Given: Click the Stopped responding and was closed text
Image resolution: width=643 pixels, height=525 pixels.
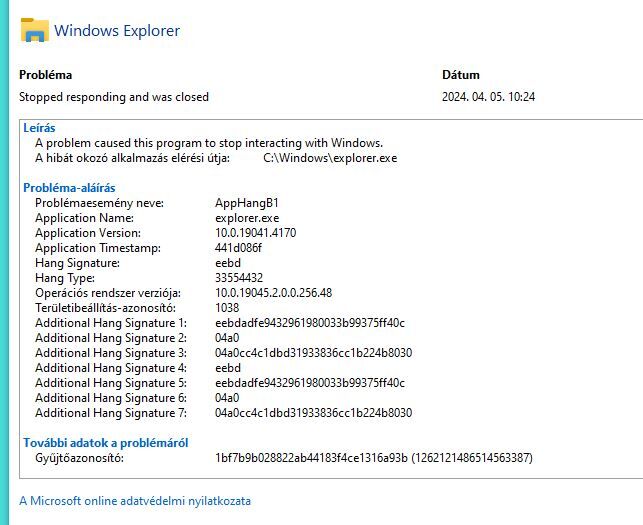Looking at the screenshot, I should tap(114, 97).
